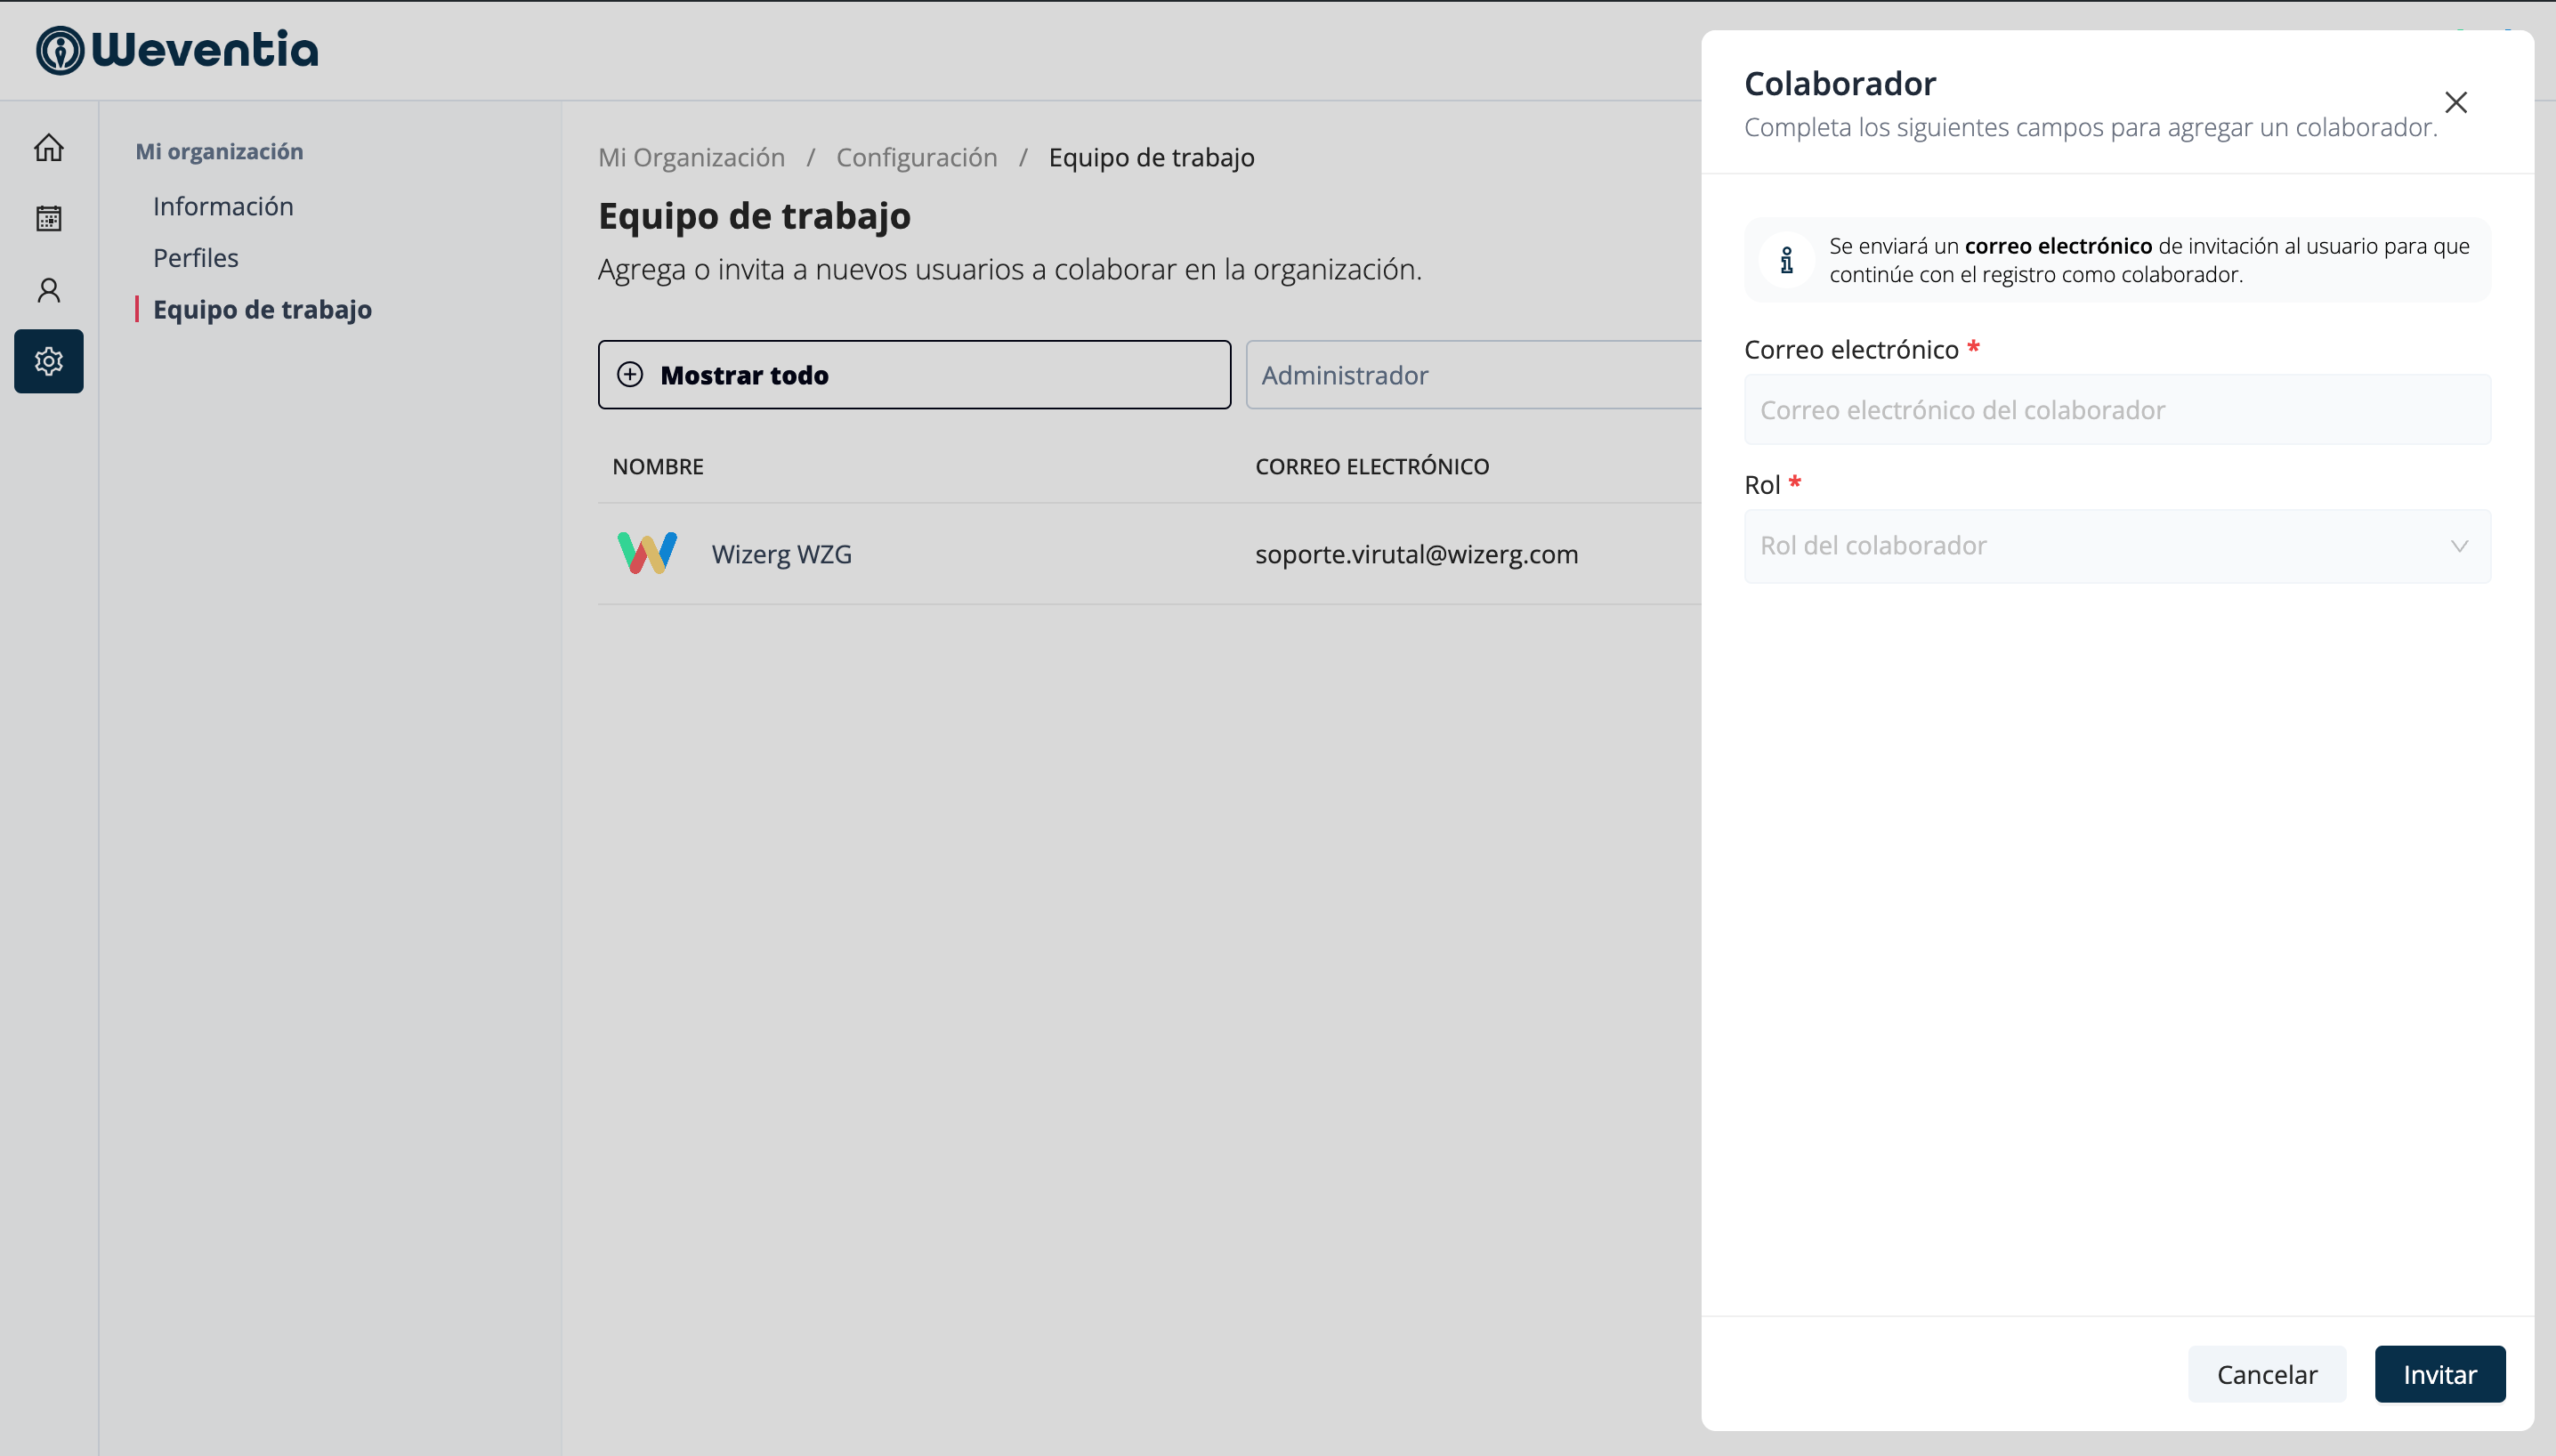Open the home icon in sidebar
Screen dimensions: 2556x1456
(48, 148)
